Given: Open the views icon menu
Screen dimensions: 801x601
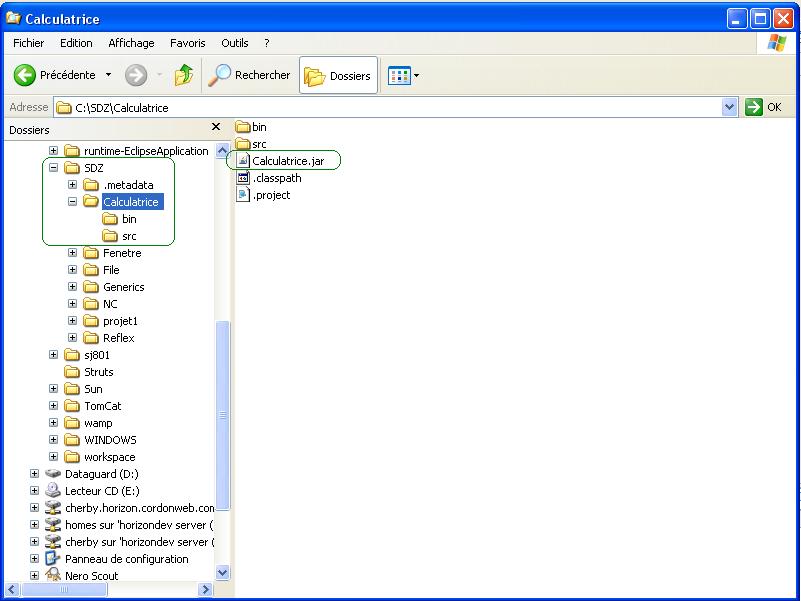Looking at the screenshot, I should pos(399,76).
